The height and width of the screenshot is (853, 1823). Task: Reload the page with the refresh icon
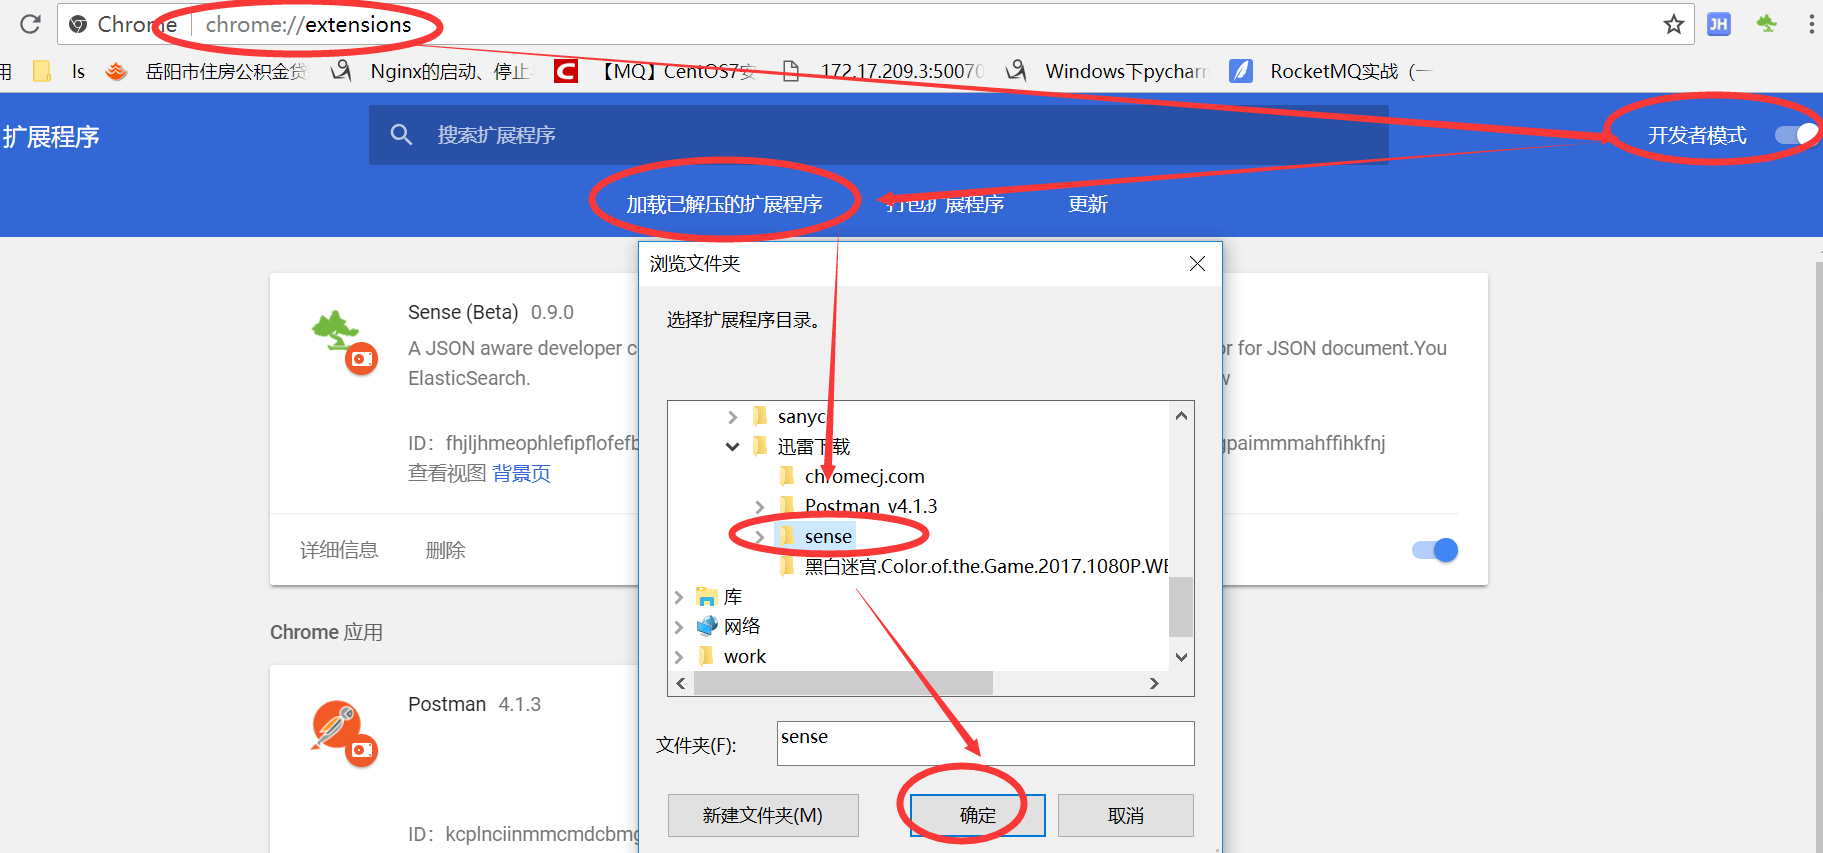(30, 24)
